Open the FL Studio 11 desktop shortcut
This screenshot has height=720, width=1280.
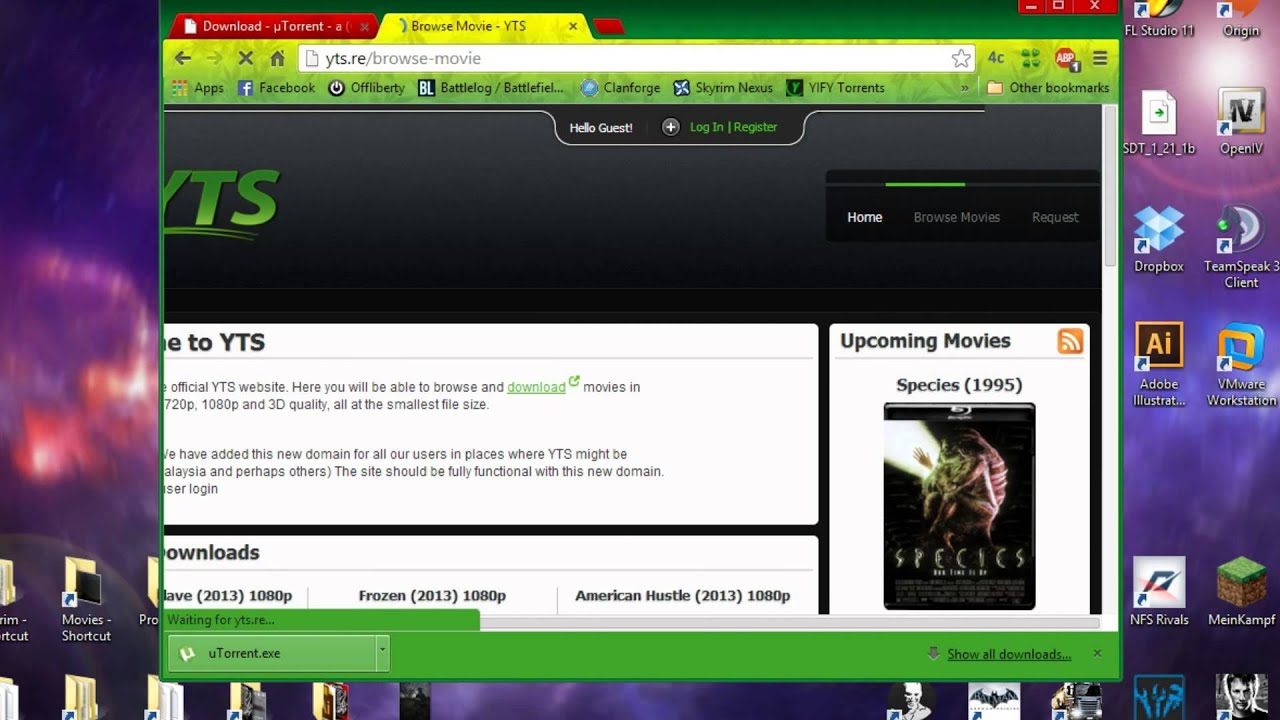(1159, 20)
